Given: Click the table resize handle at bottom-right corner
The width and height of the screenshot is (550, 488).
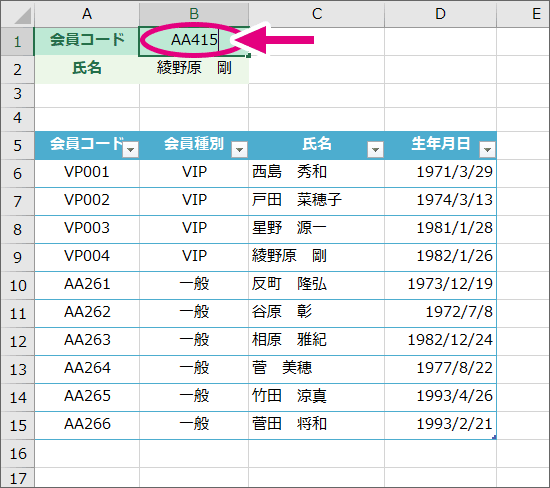Looking at the screenshot, I should 494,437.
